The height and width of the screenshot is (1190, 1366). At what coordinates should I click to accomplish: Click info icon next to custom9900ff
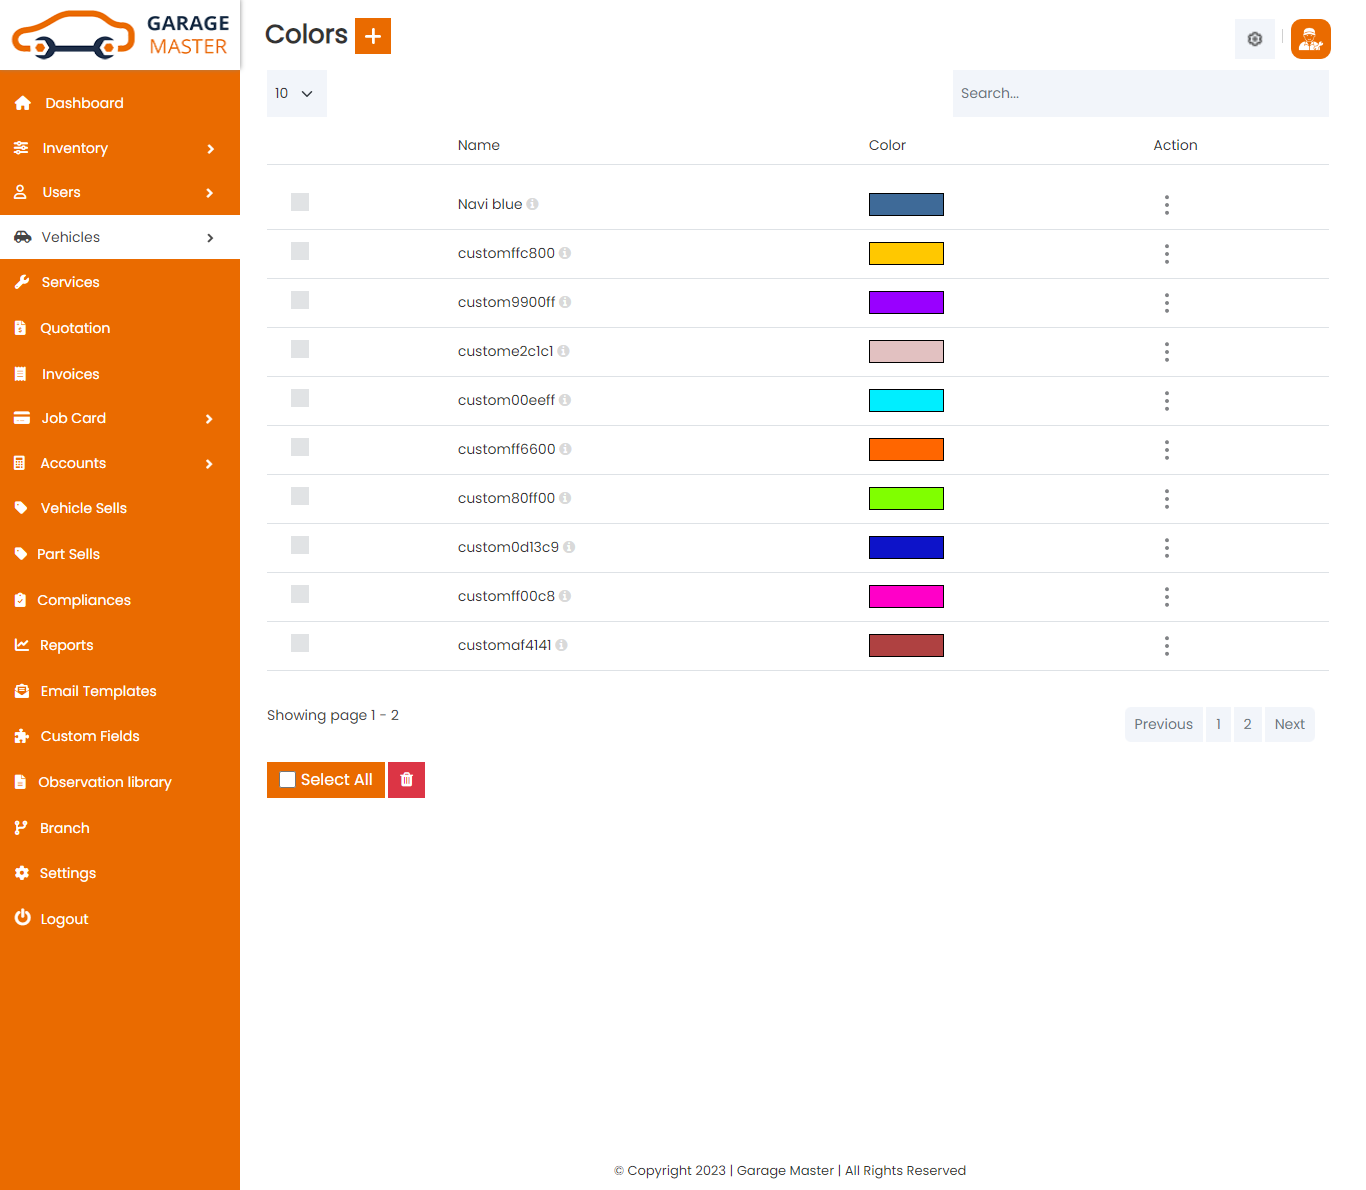click(x=565, y=302)
